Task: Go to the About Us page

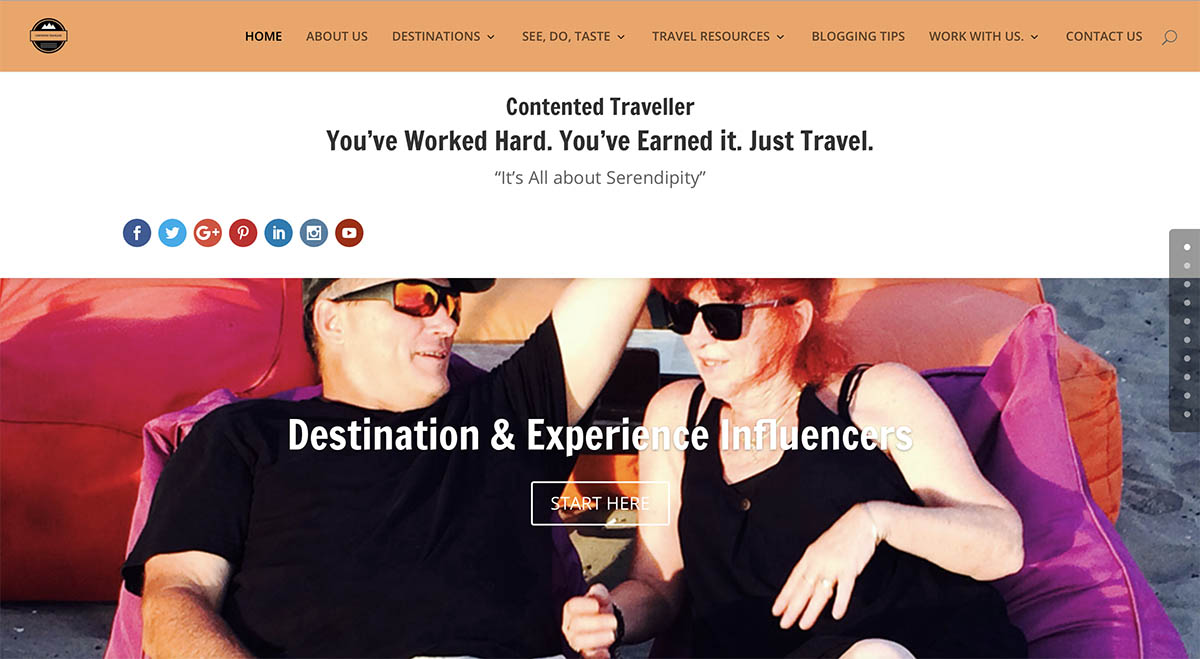Action: 337,36
